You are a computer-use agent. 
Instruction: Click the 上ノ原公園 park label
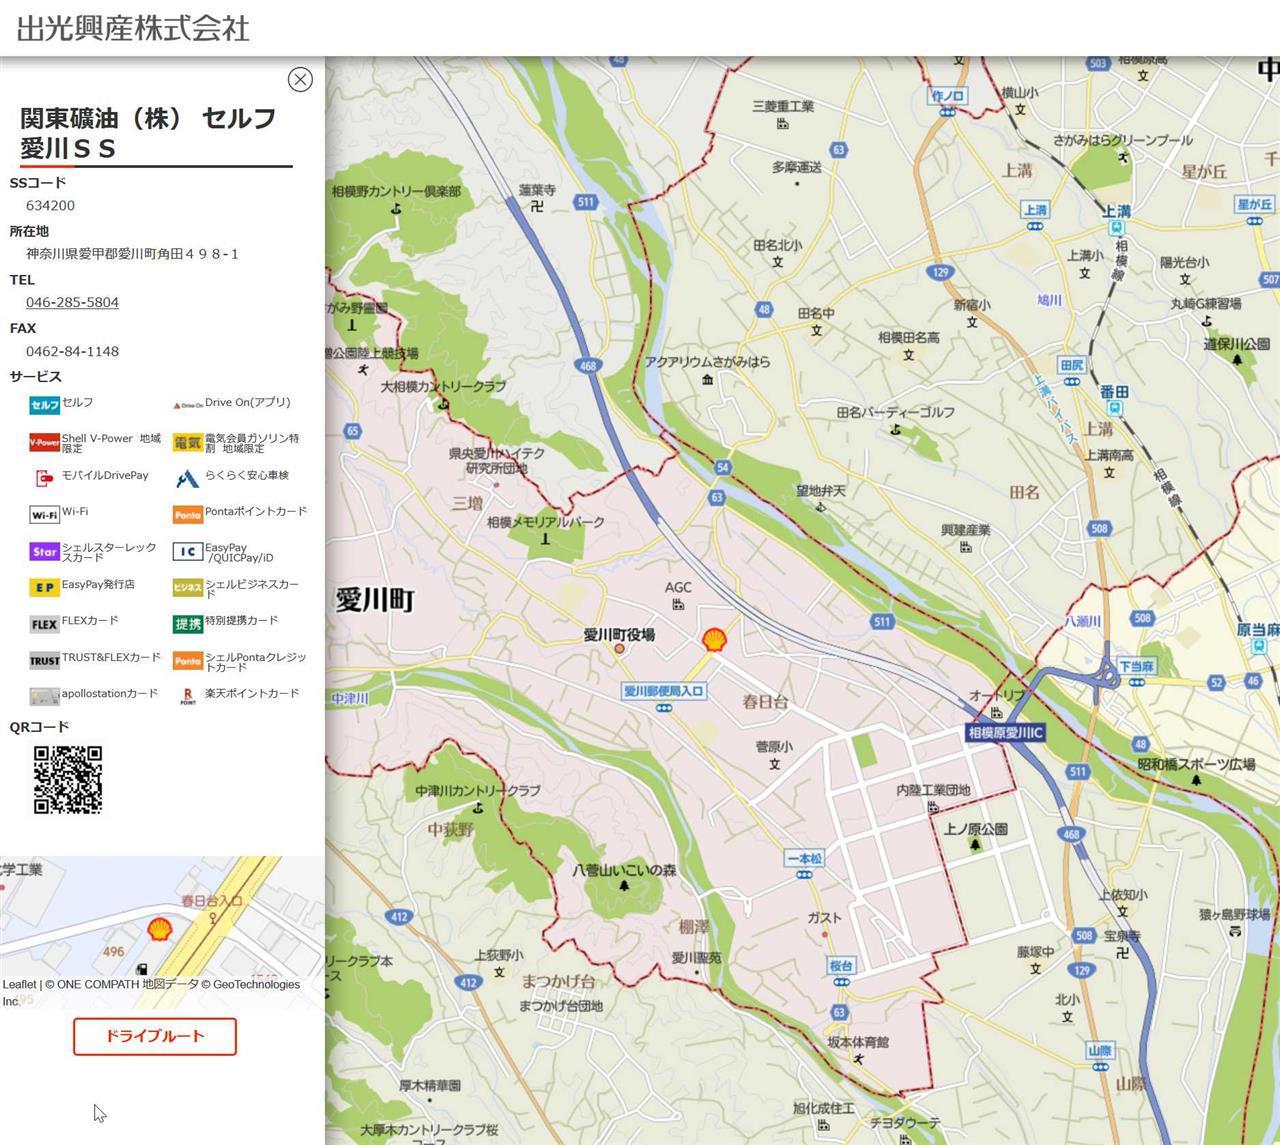[x=976, y=829]
